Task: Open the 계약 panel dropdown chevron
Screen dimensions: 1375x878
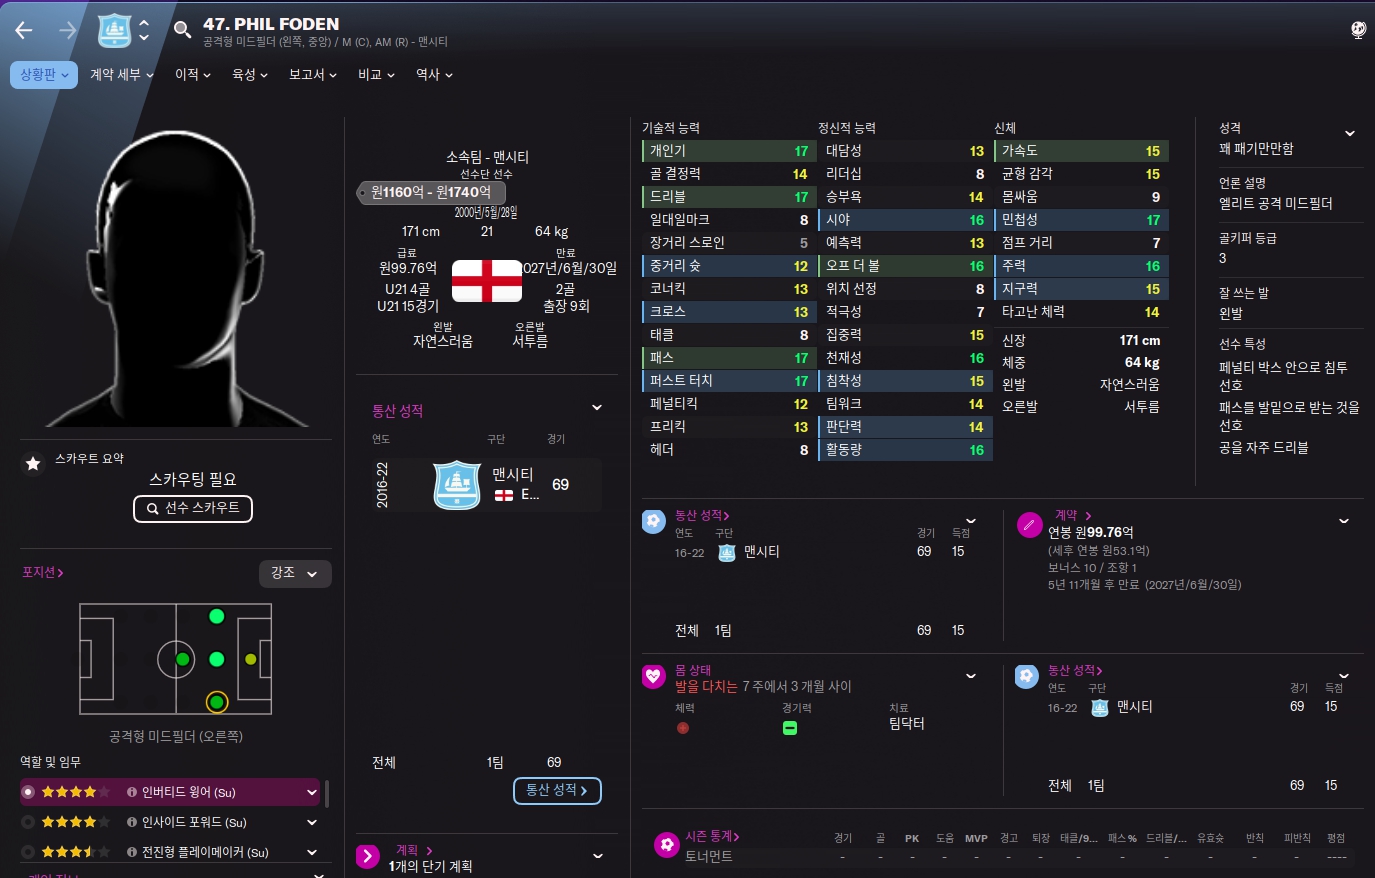Action: pos(1344,521)
